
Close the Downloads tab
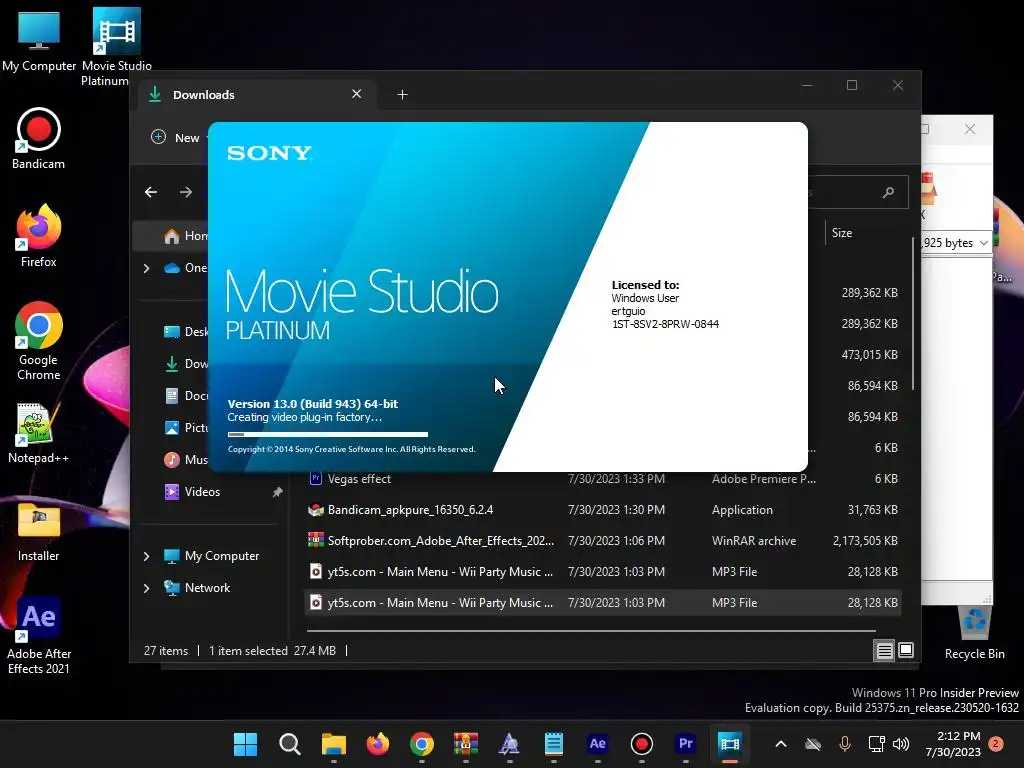click(357, 94)
